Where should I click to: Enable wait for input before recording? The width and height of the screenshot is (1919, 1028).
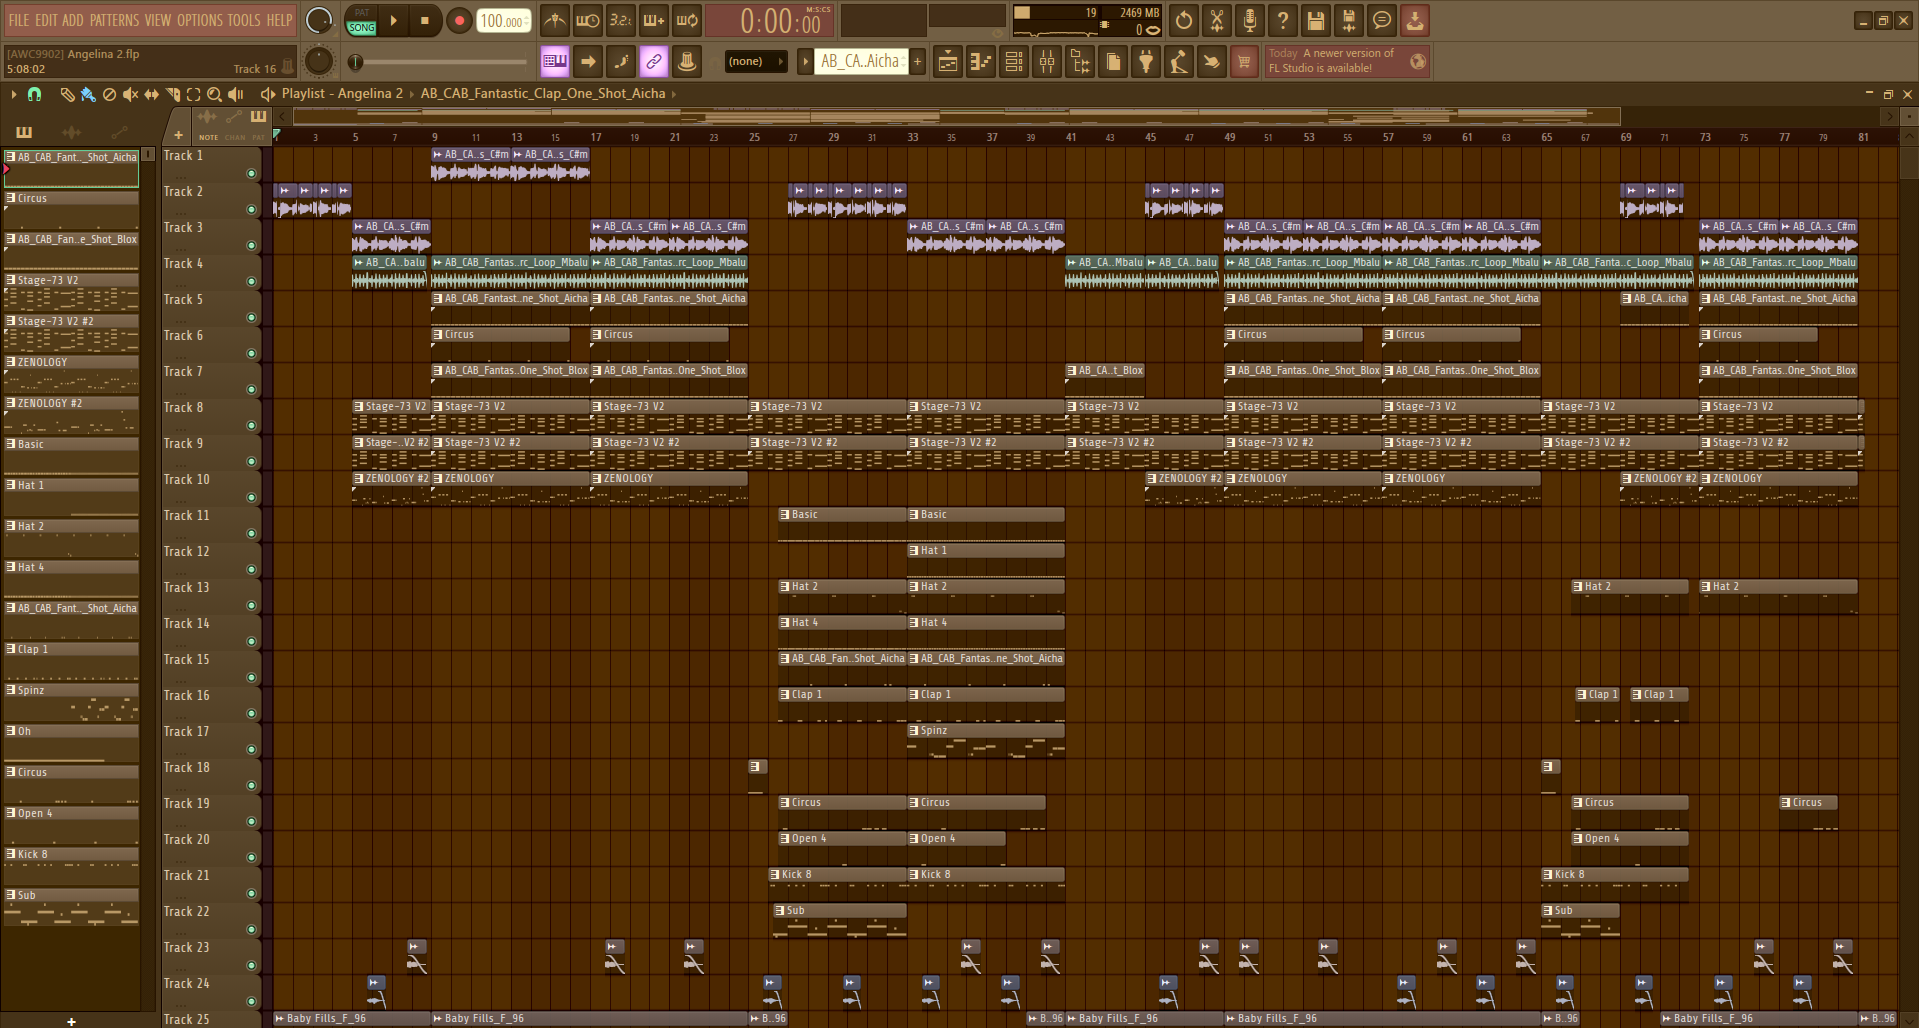coord(588,20)
